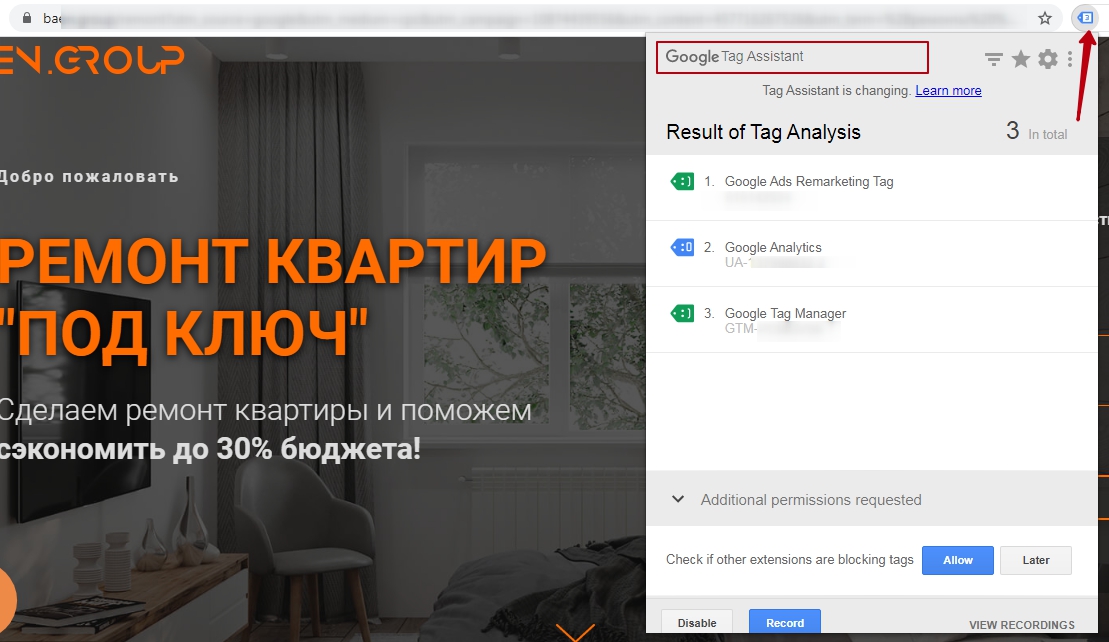Open the three-dot overflow menu in Tag Assistant
The width and height of the screenshot is (1109, 642).
[1071, 59]
